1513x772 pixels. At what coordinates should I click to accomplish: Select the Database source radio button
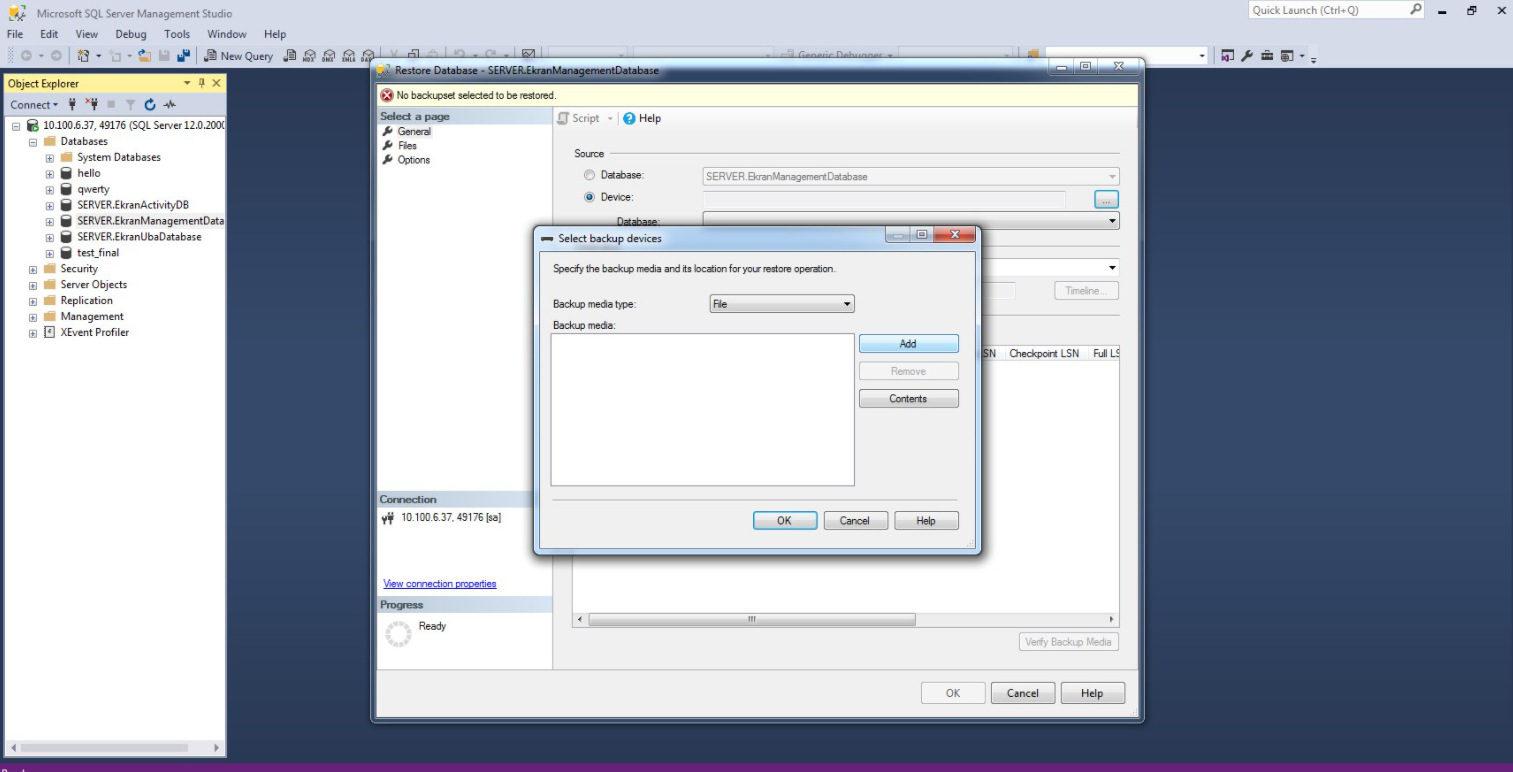coord(590,175)
